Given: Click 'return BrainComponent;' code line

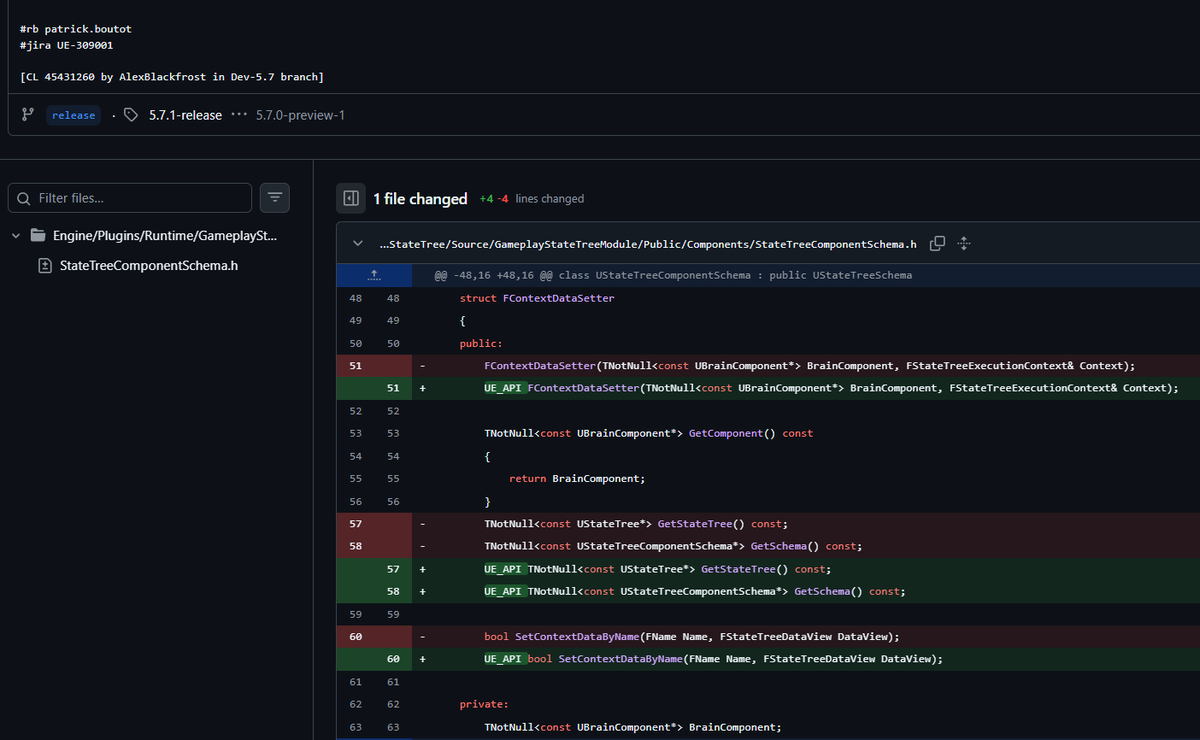Looking at the screenshot, I should pos(577,479).
